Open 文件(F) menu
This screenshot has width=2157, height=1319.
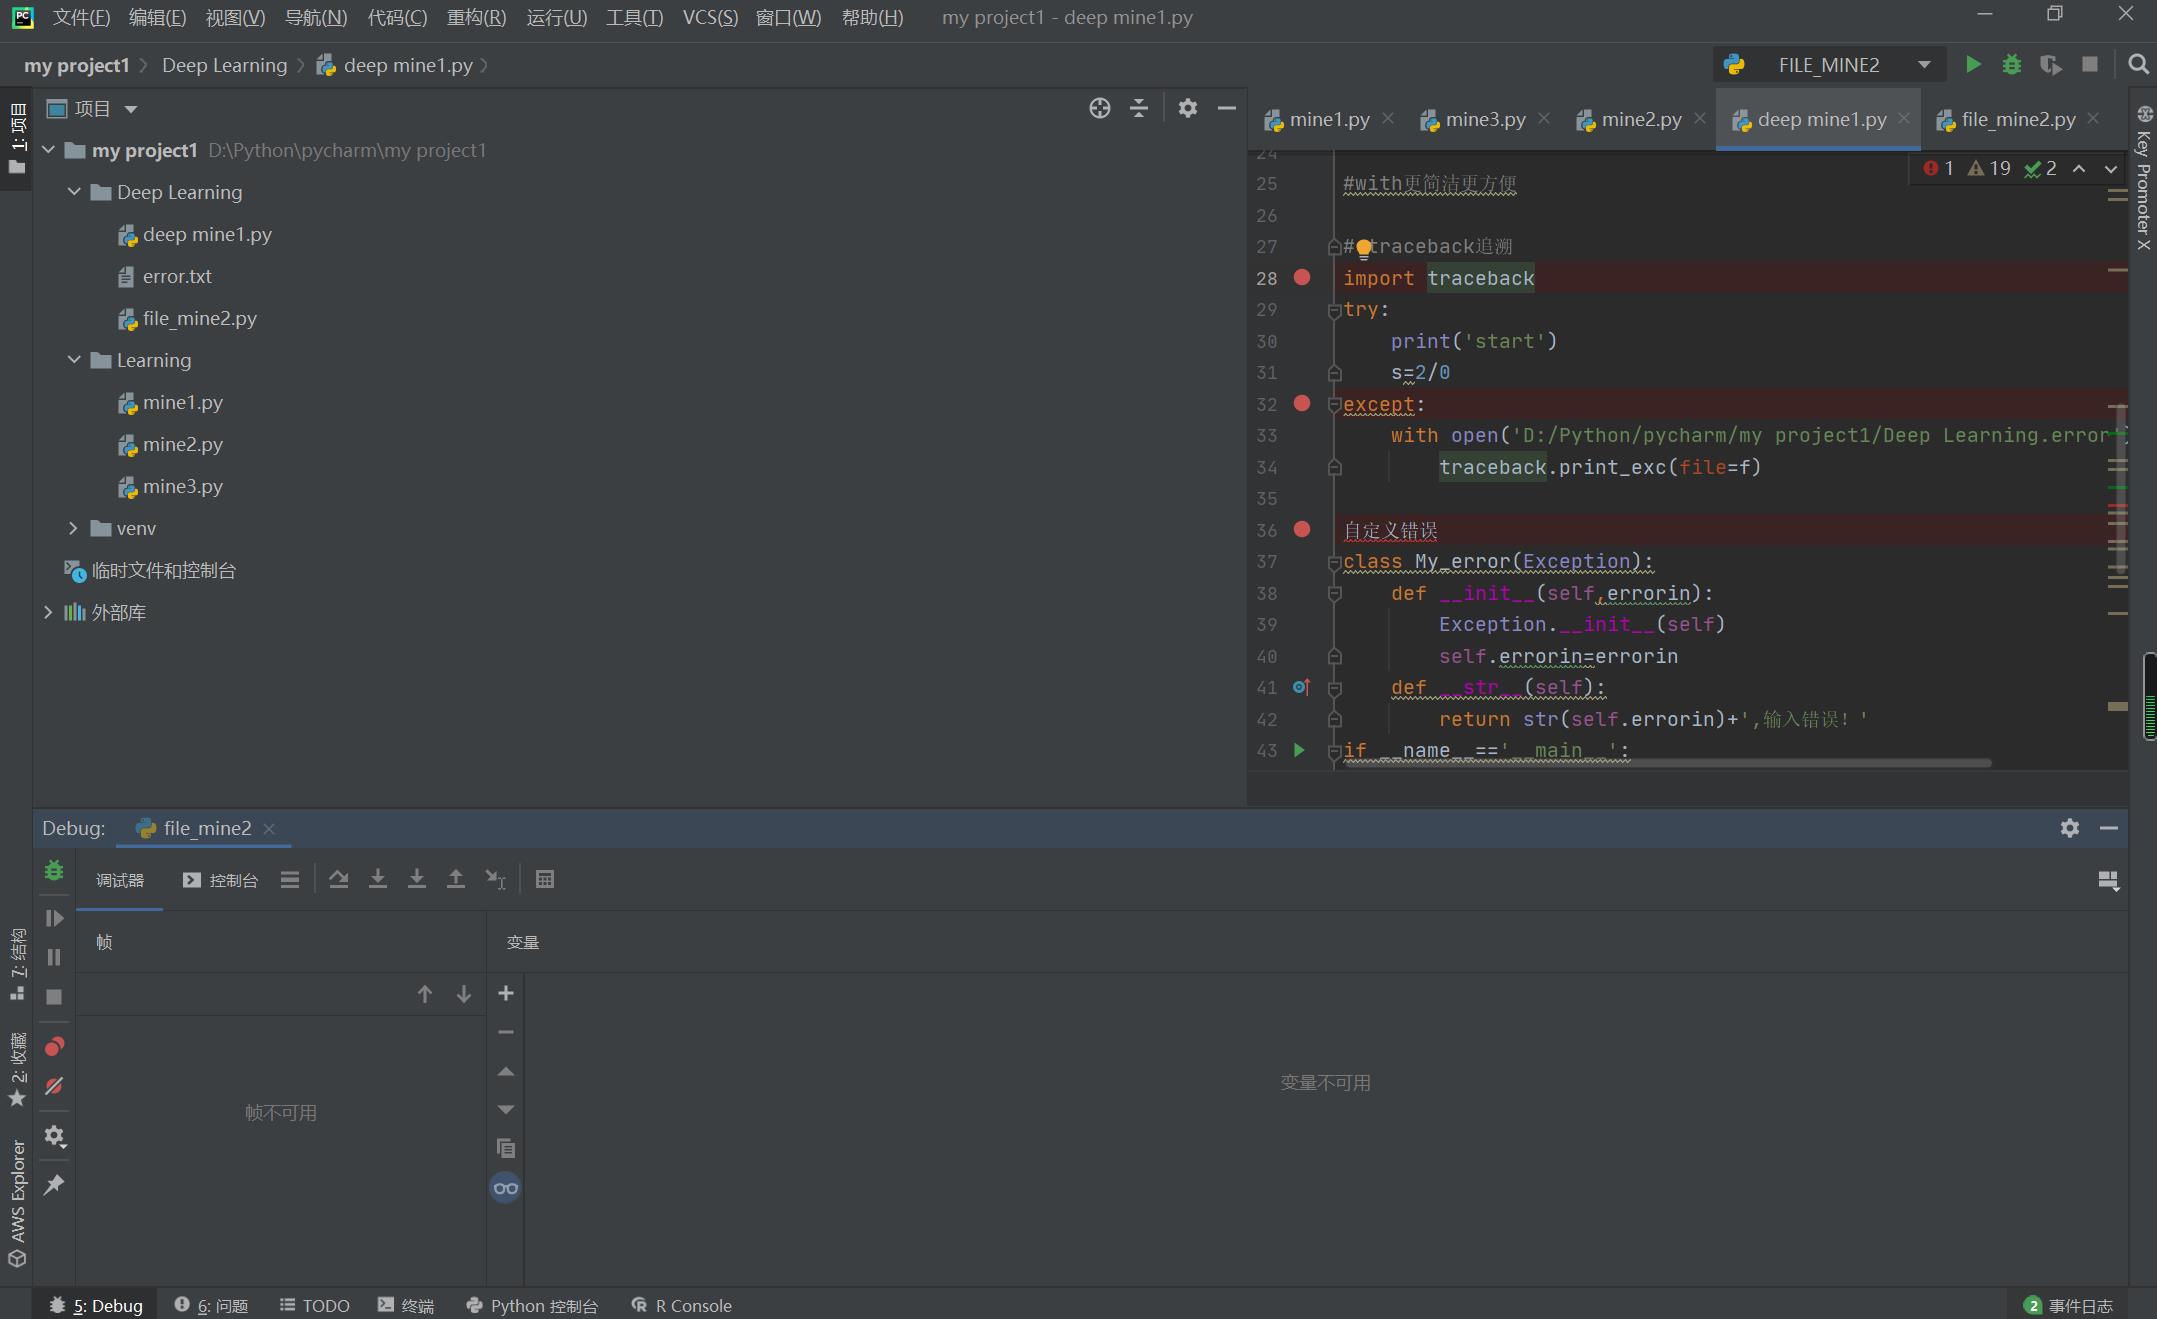(x=81, y=18)
